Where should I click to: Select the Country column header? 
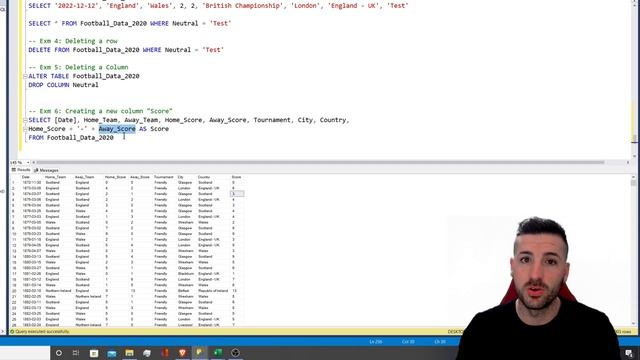coord(204,177)
